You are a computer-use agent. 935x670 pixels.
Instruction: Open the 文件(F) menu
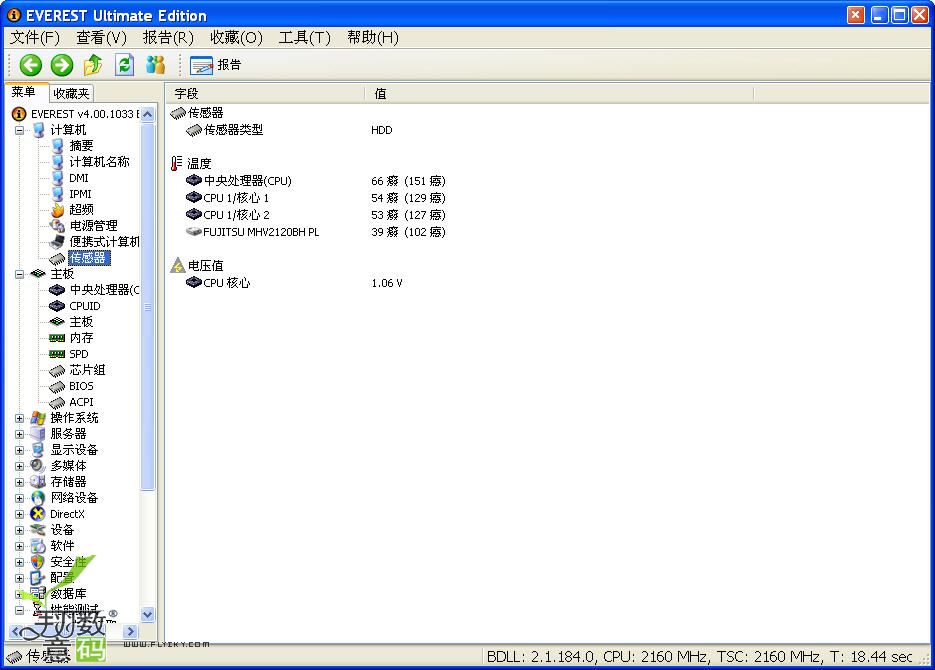(x=35, y=38)
